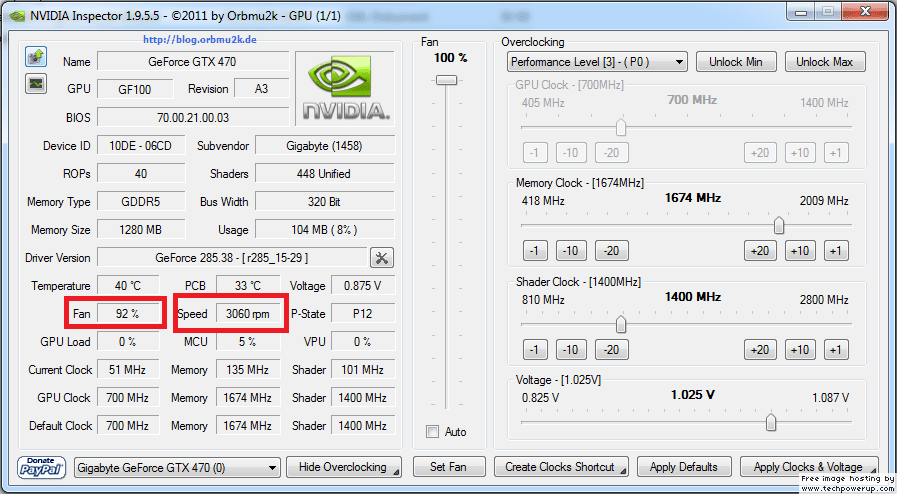Increase Memory Clock by 20 MHz

760,251
